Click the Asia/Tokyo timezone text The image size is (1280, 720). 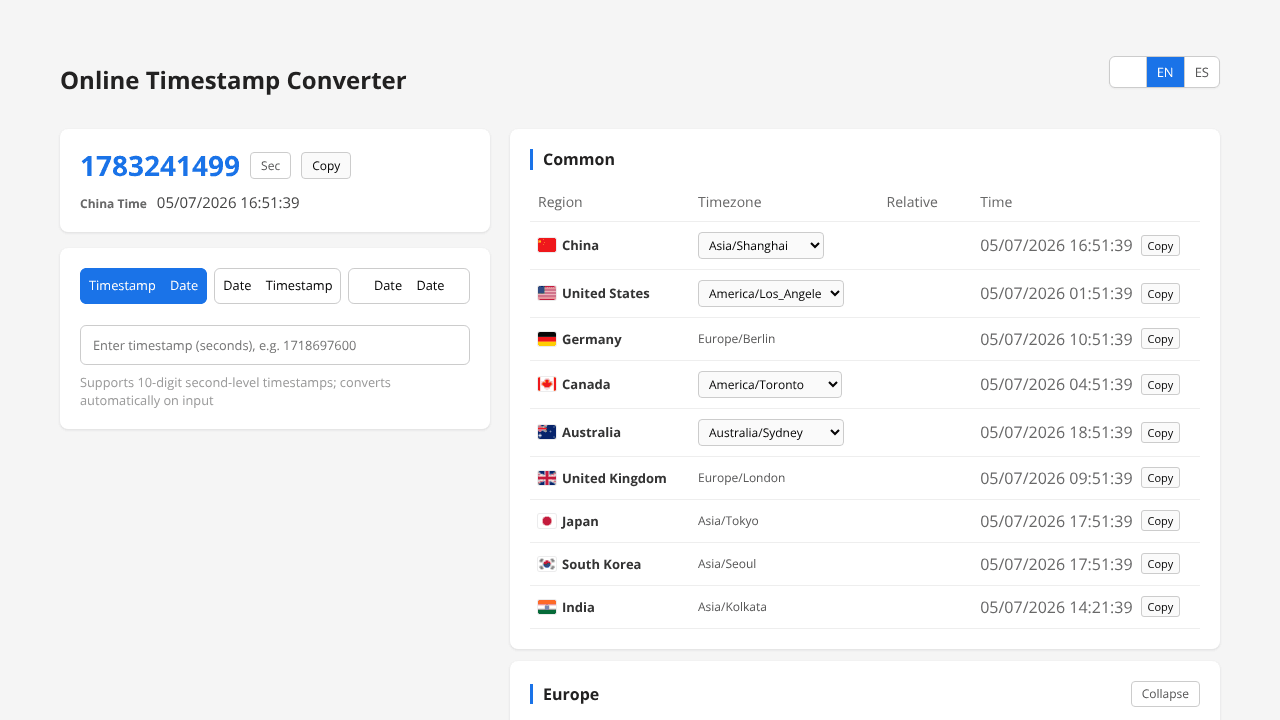tap(728, 521)
